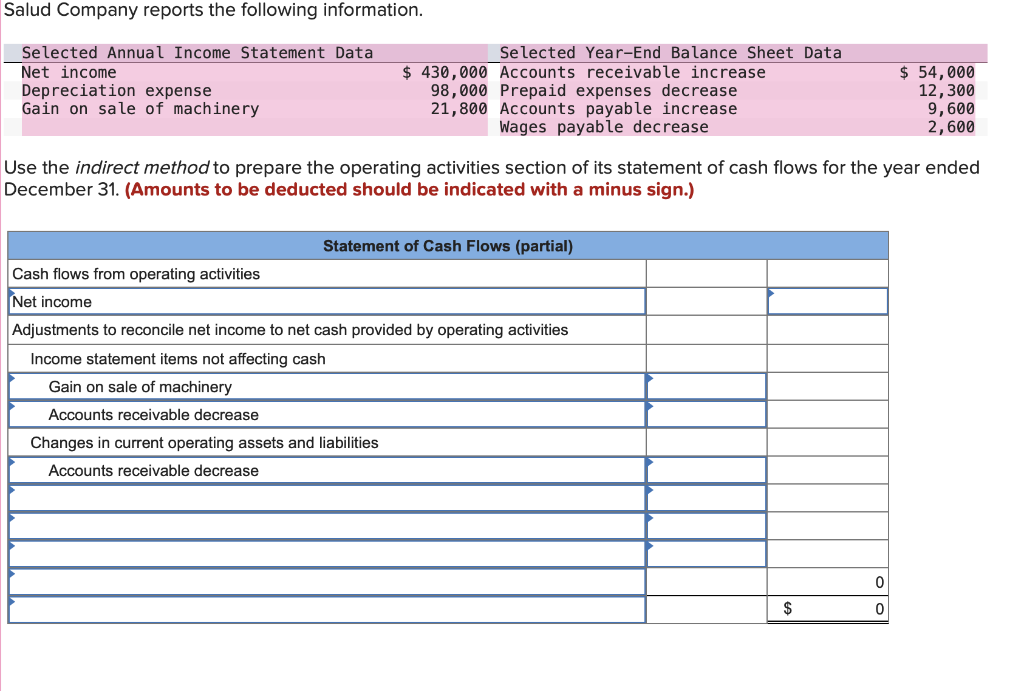
Task: Click 'Income statement items not affecting cash' label
Action: click(178, 359)
